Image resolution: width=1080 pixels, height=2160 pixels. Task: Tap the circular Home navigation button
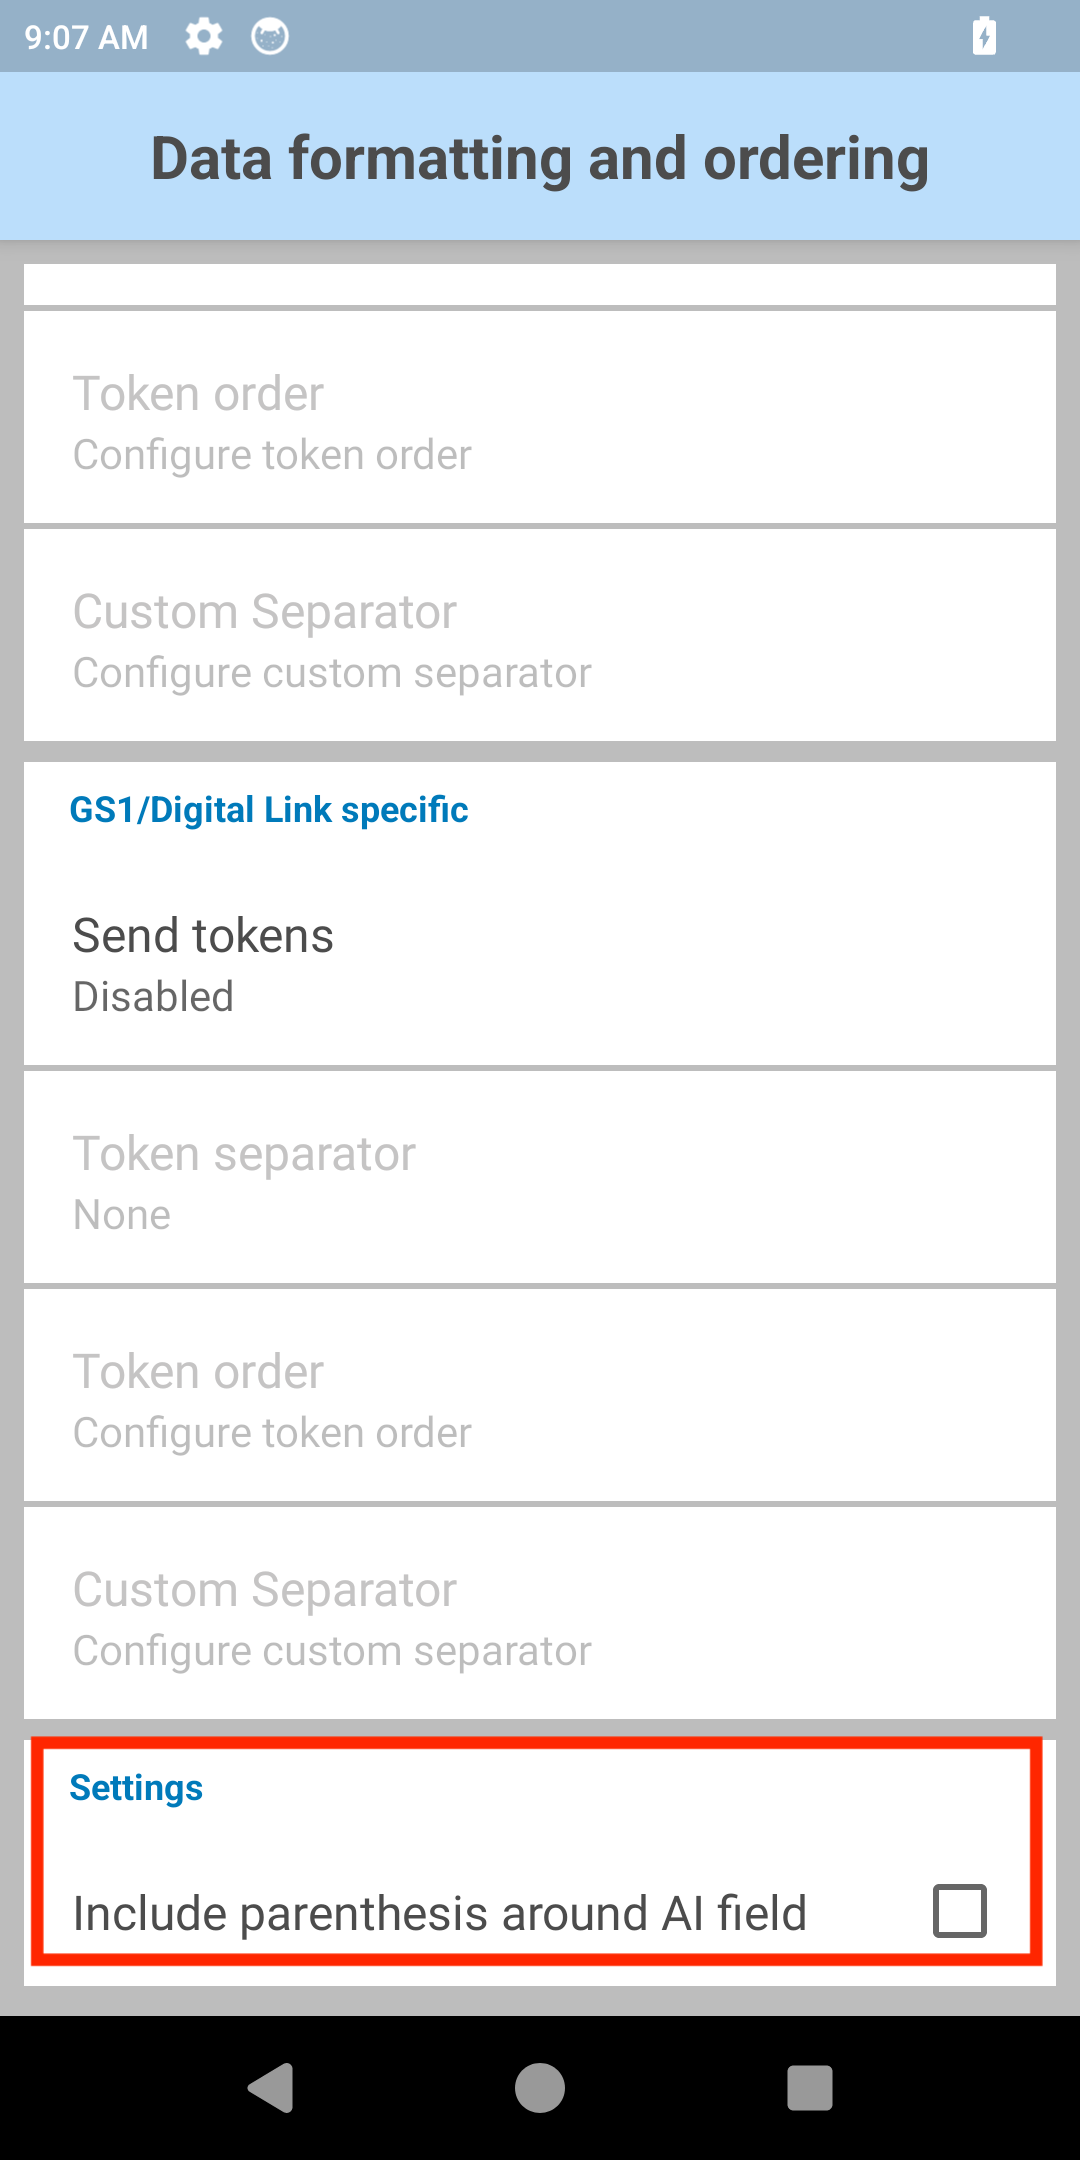point(540,2088)
